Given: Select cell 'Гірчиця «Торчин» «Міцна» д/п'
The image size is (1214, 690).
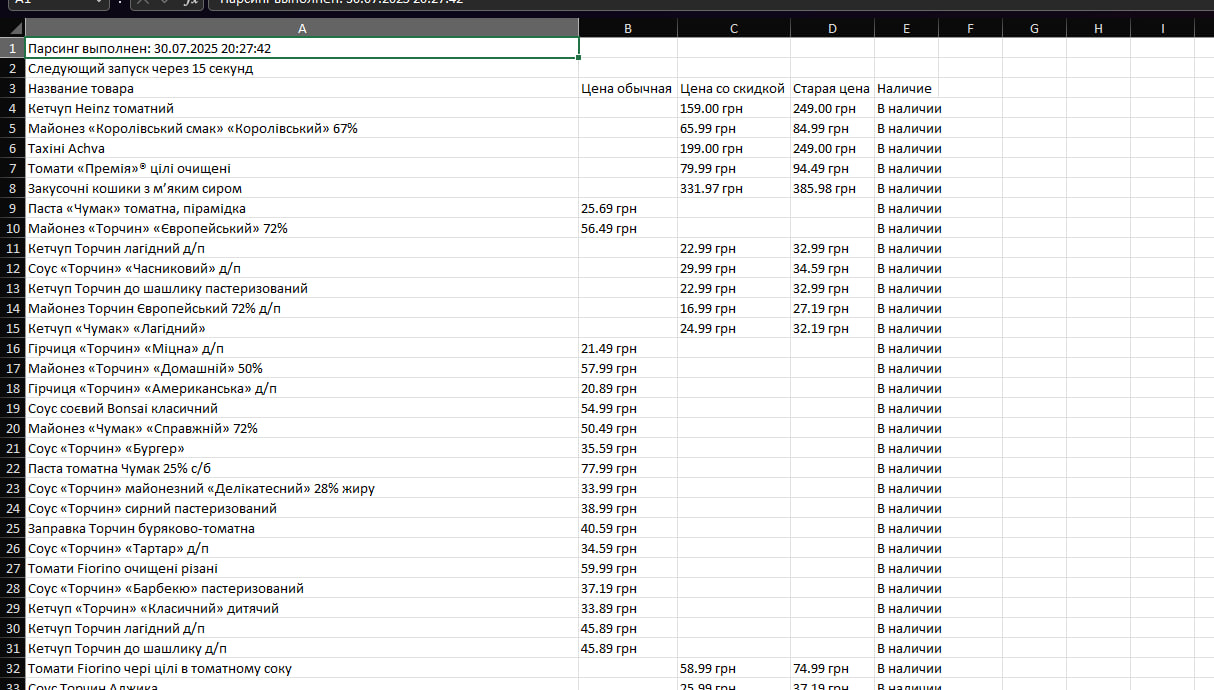Looking at the screenshot, I should 302,348.
